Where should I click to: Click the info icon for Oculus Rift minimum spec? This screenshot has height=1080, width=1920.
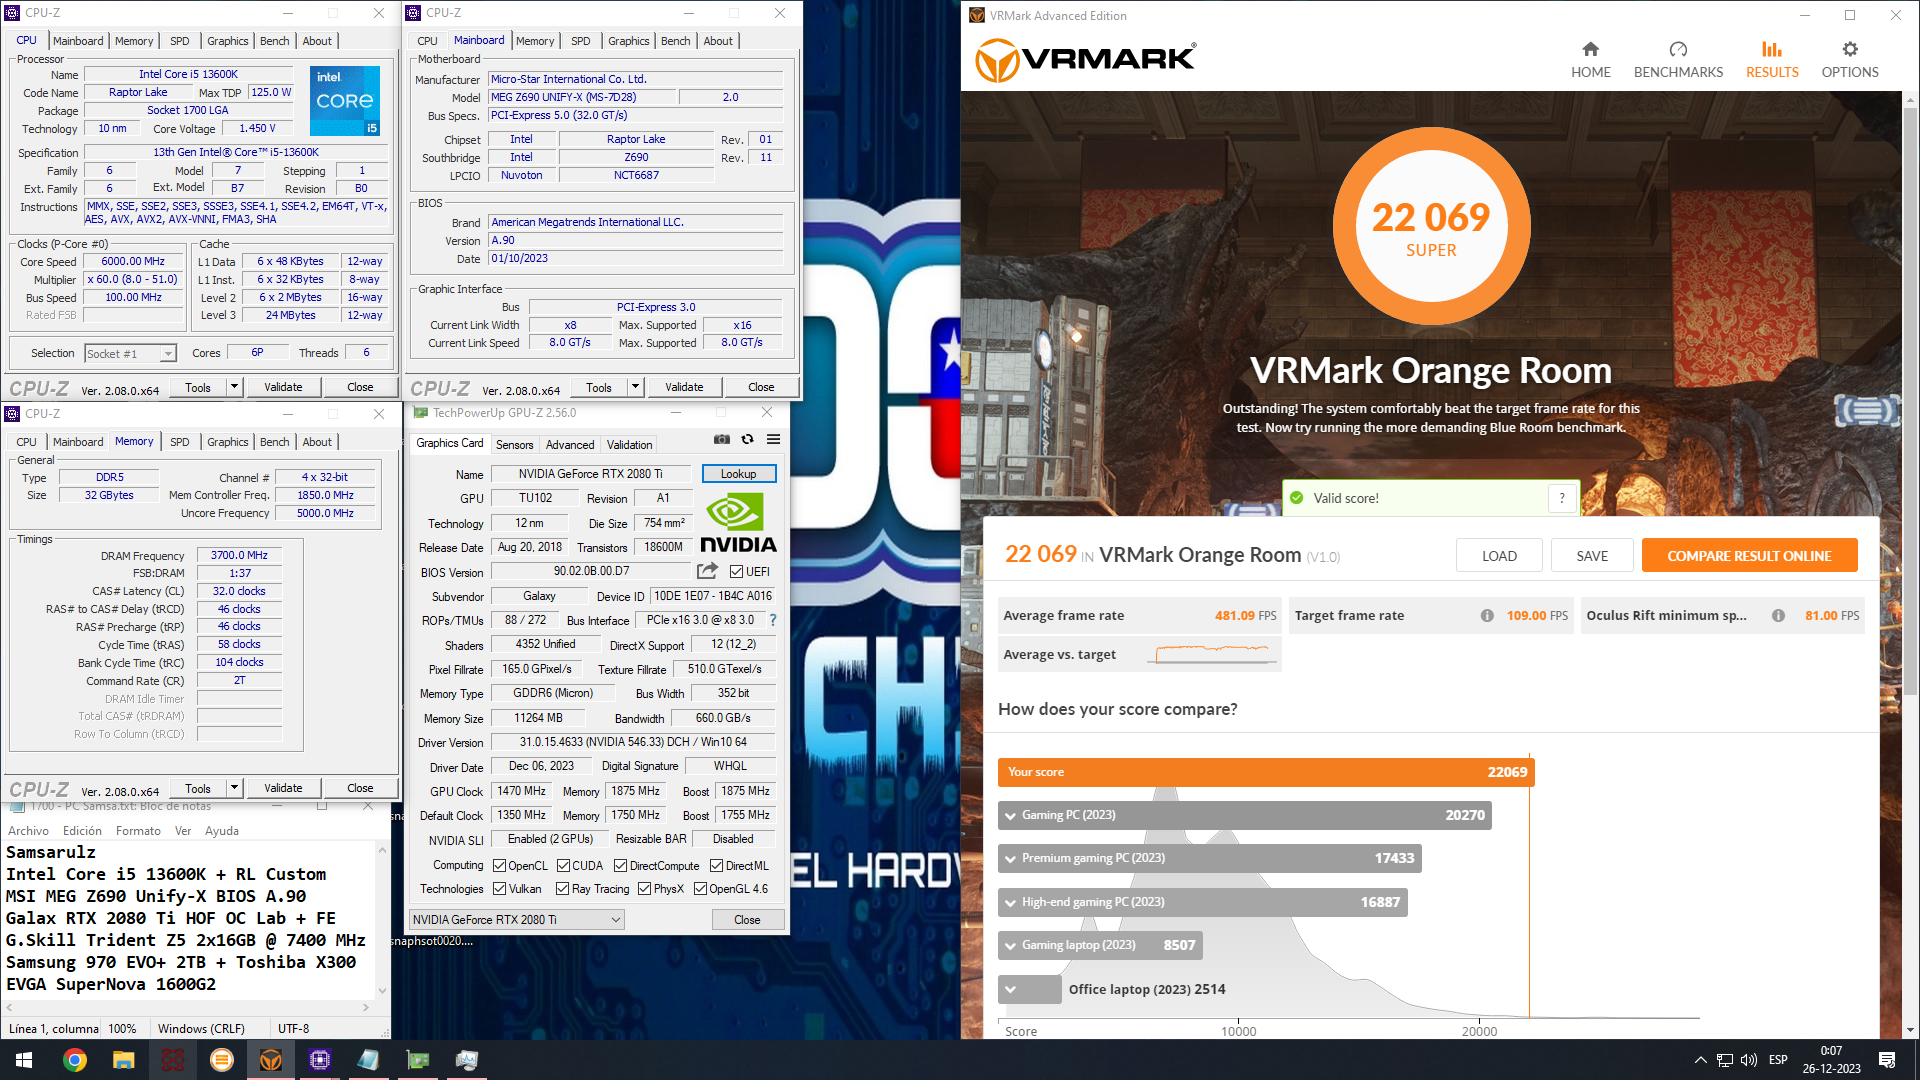1778,616
